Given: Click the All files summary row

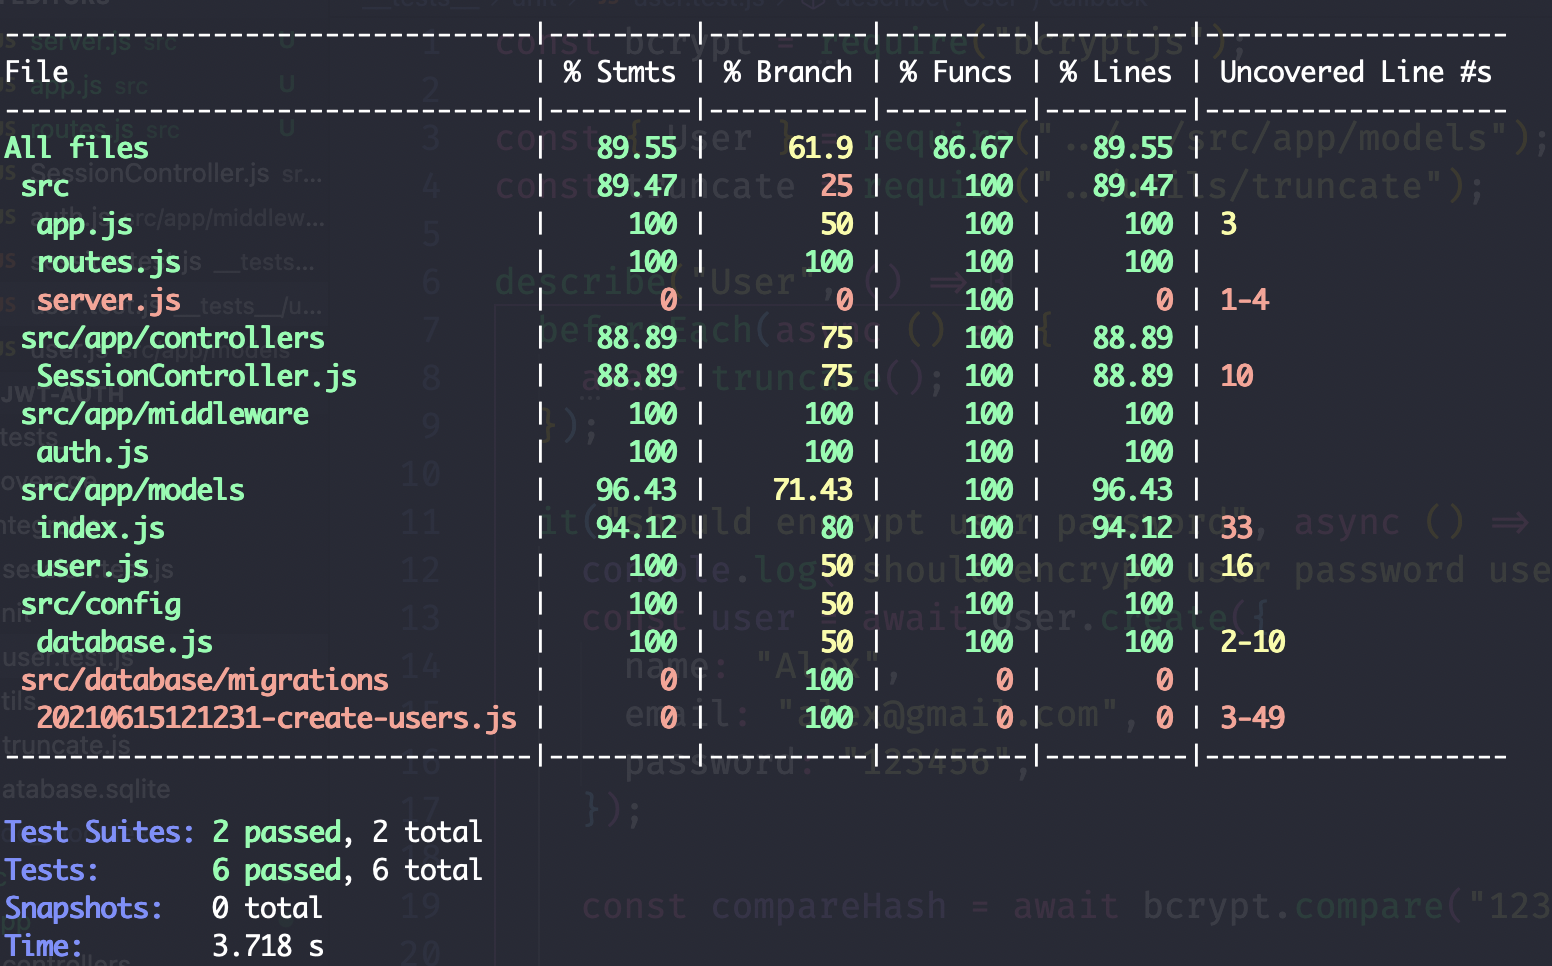Looking at the screenshot, I should (x=76, y=147).
